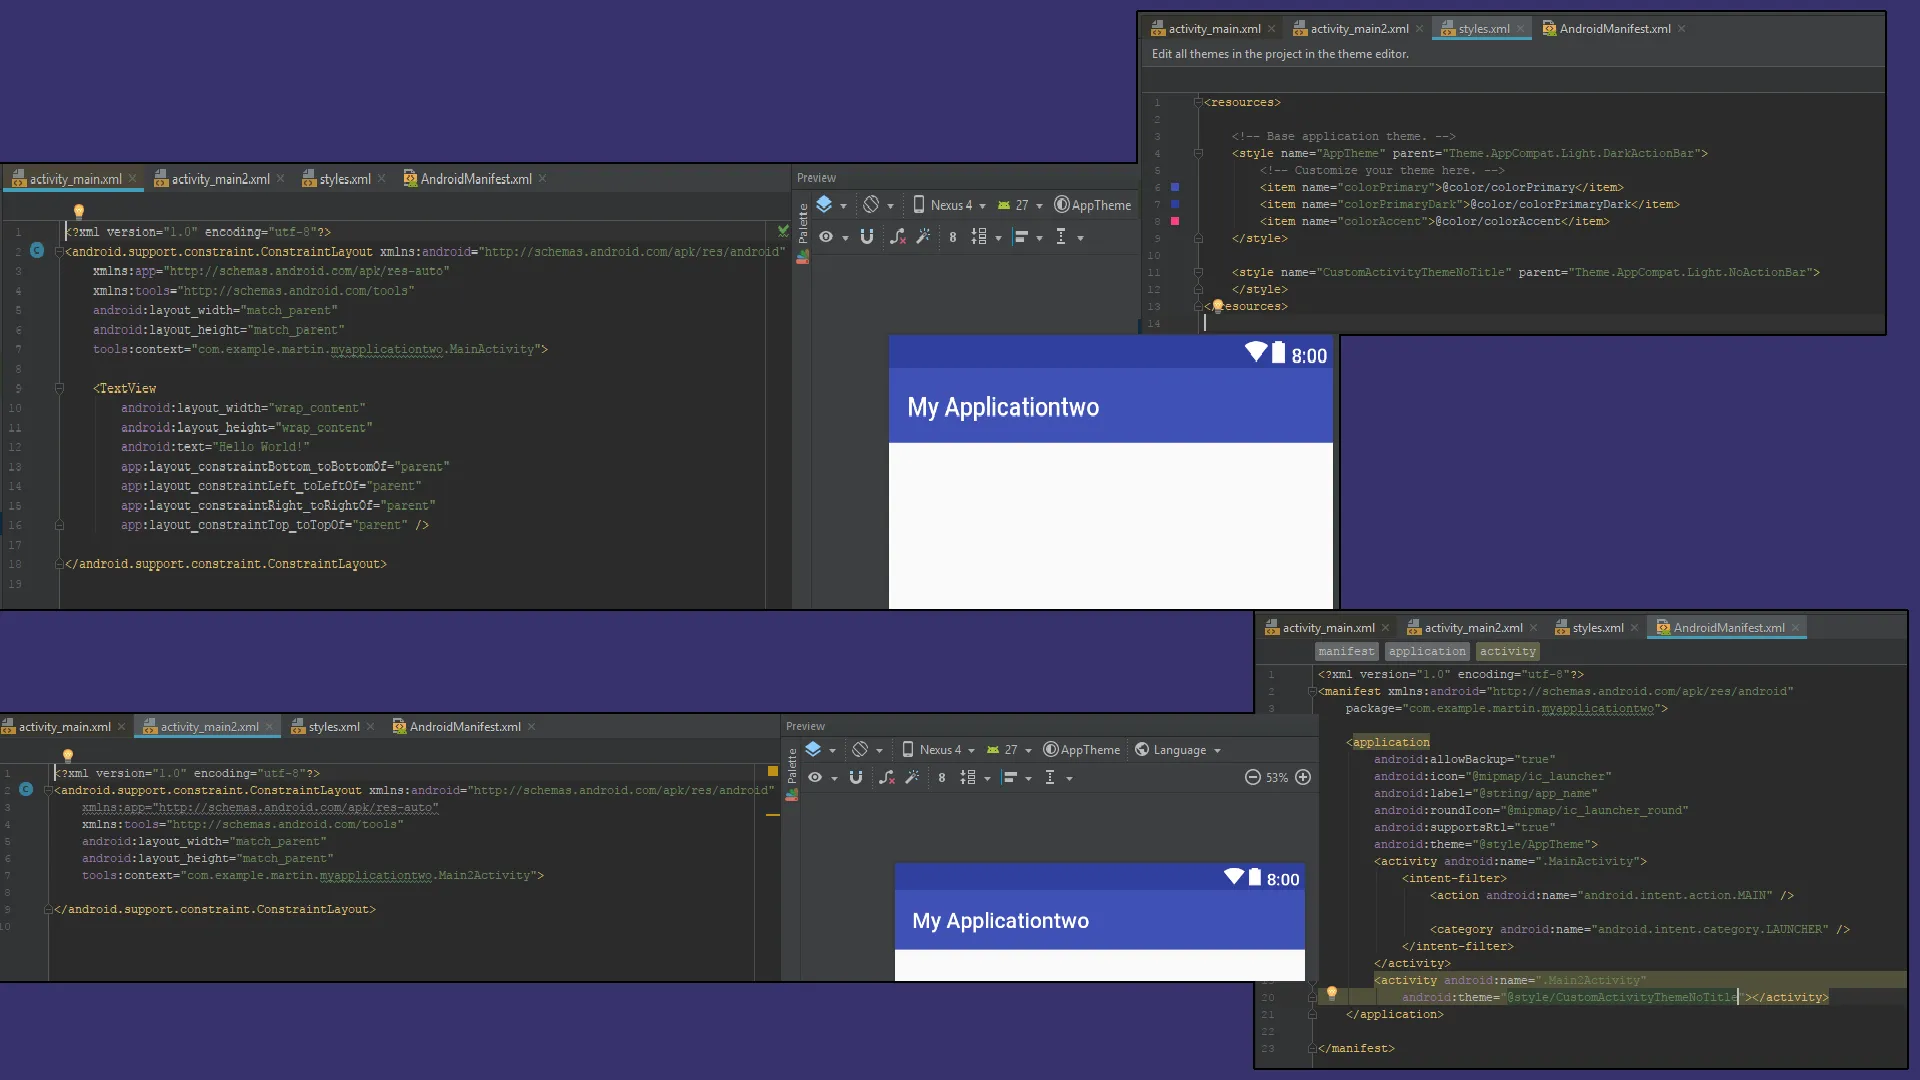
Task: Click yellow warning indicator in activity_main2.xml editor
Action: pos(772,771)
